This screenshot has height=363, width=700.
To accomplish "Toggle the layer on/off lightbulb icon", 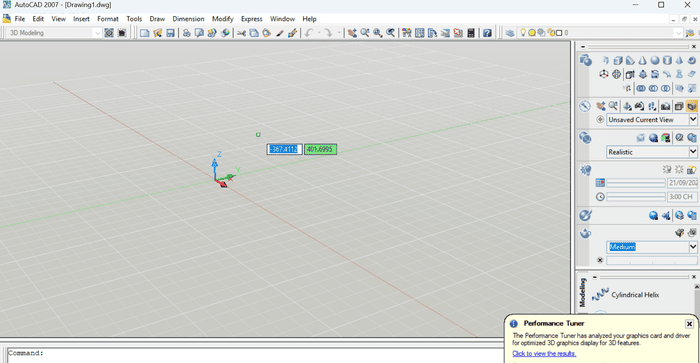I will click(x=523, y=33).
